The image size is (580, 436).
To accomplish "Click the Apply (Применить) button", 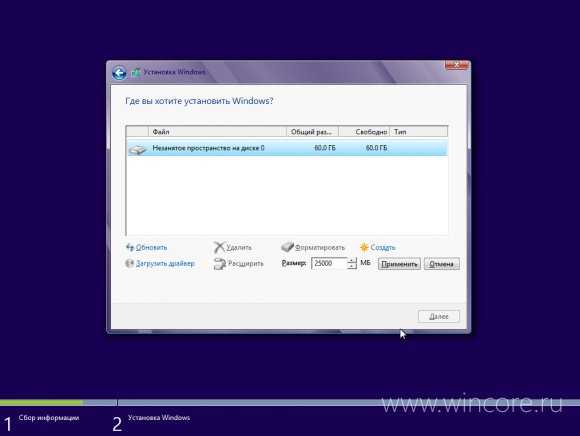I will point(399,264).
